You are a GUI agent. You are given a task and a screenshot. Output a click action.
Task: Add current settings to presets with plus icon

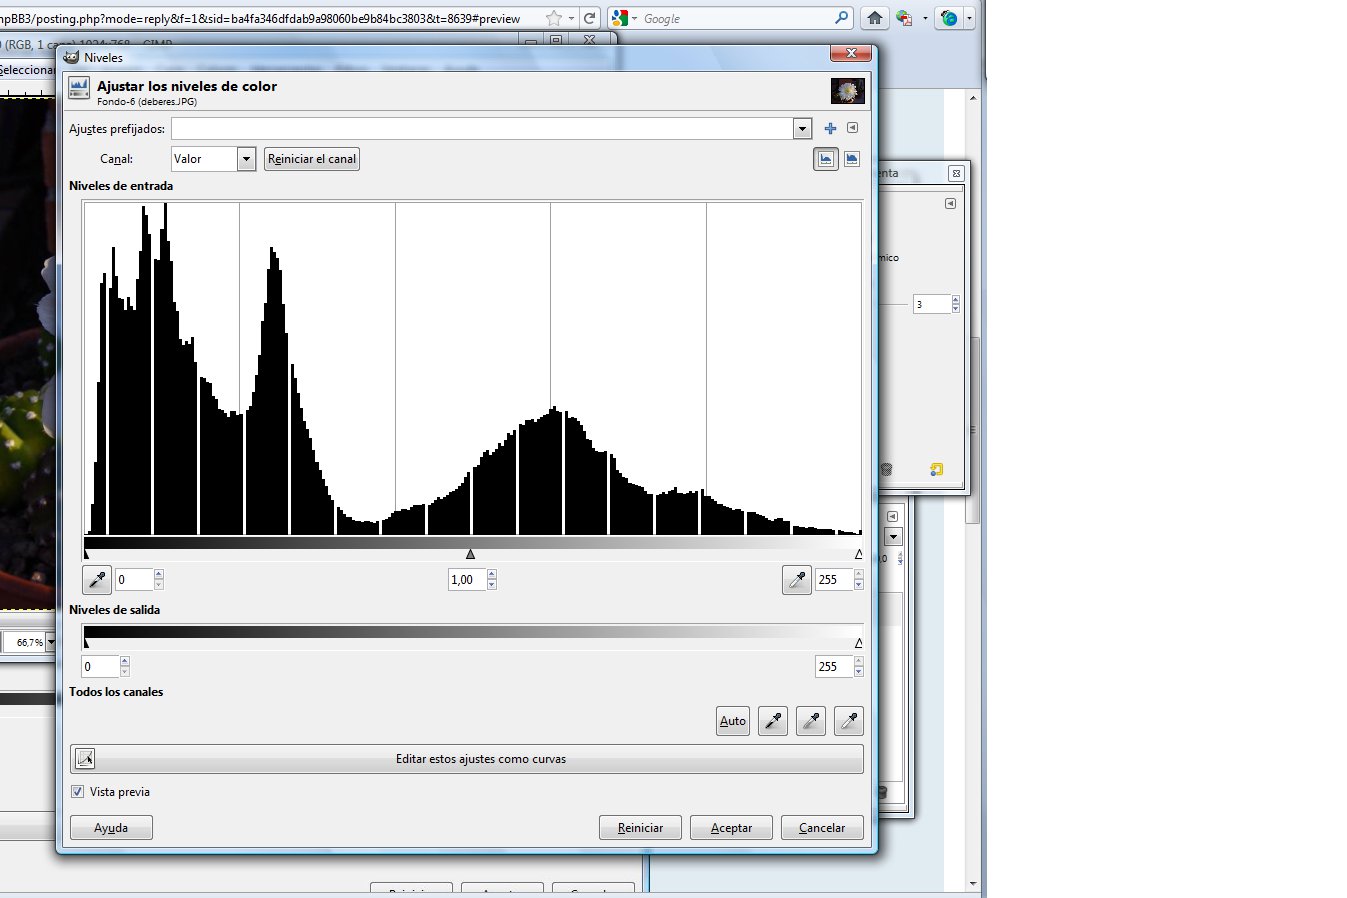pos(830,128)
